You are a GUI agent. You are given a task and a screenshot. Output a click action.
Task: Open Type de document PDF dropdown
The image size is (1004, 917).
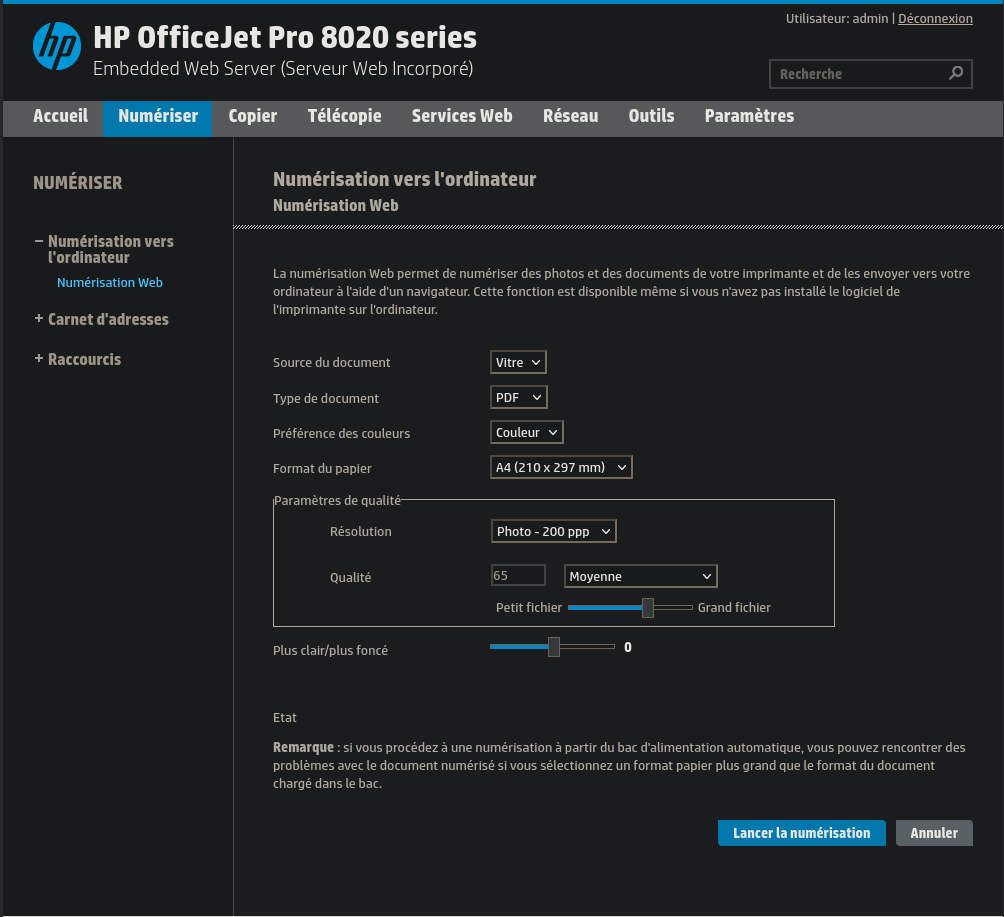click(519, 398)
